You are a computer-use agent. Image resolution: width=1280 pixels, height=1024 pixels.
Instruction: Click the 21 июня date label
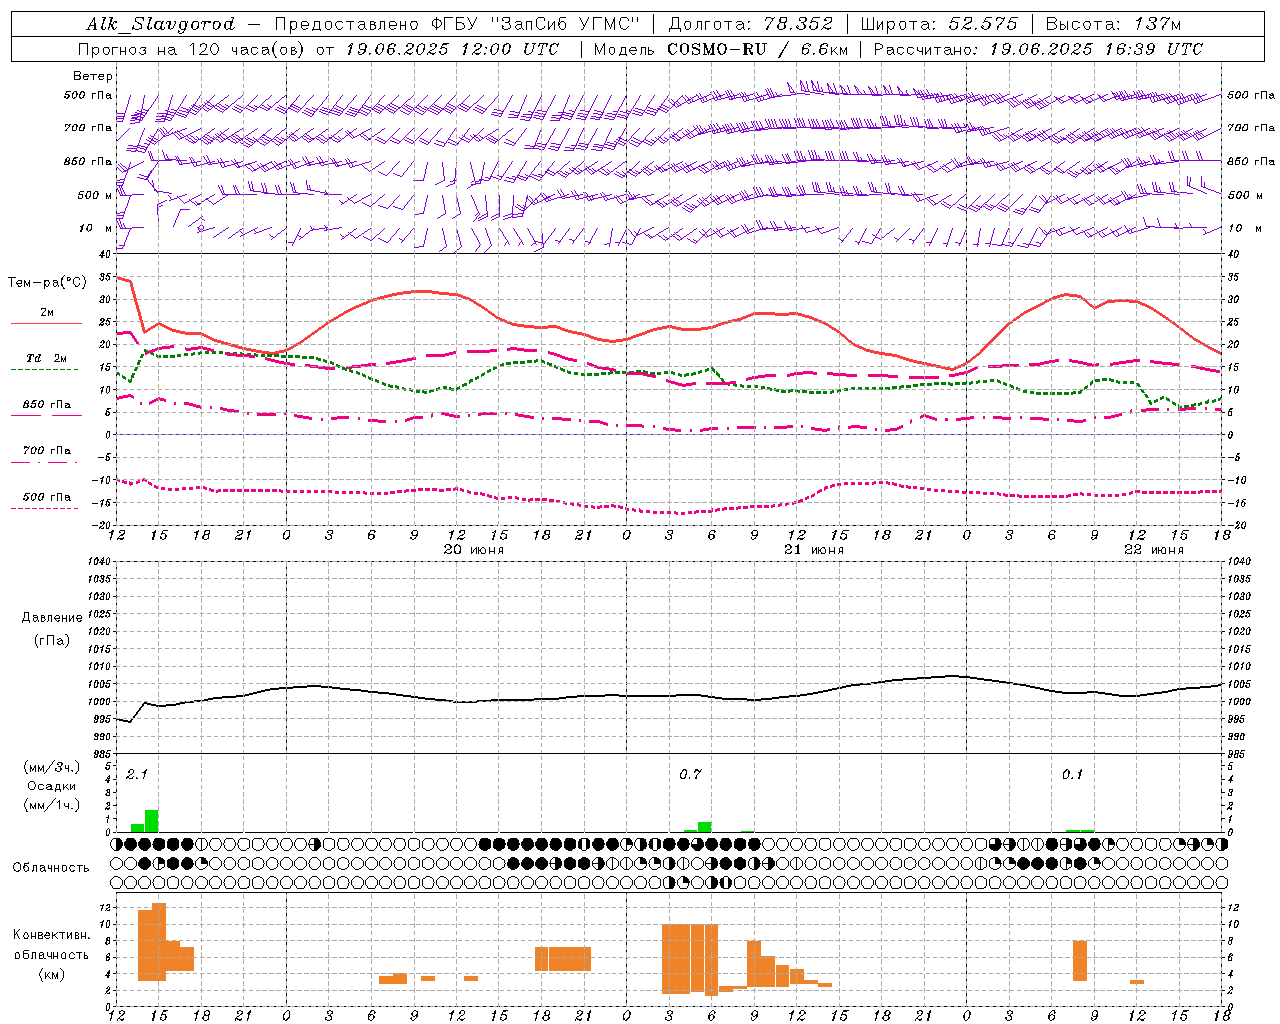tap(814, 550)
